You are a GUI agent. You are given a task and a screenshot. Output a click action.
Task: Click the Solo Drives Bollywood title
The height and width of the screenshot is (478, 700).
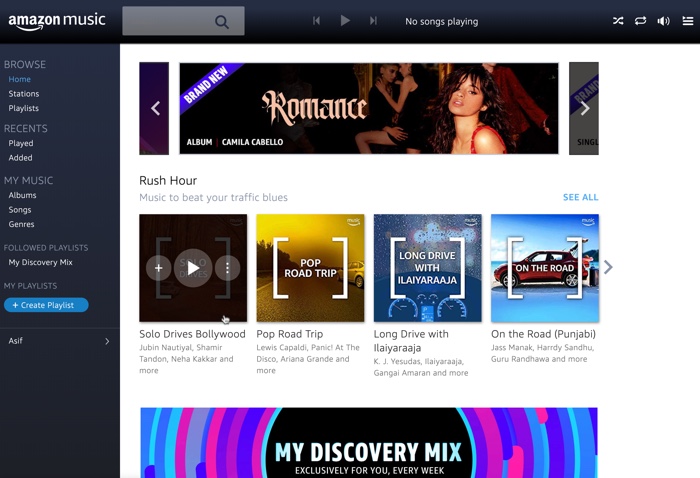192,334
